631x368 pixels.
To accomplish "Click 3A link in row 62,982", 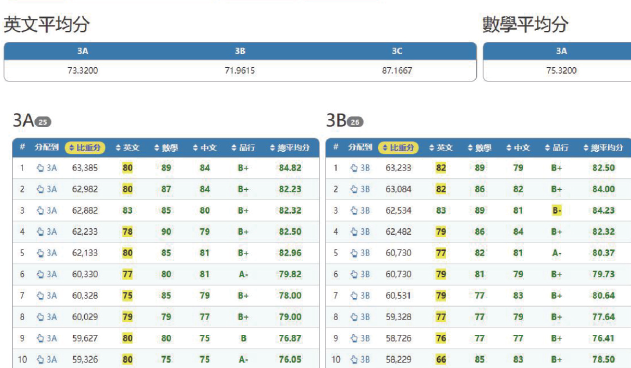I will [52, 189].
